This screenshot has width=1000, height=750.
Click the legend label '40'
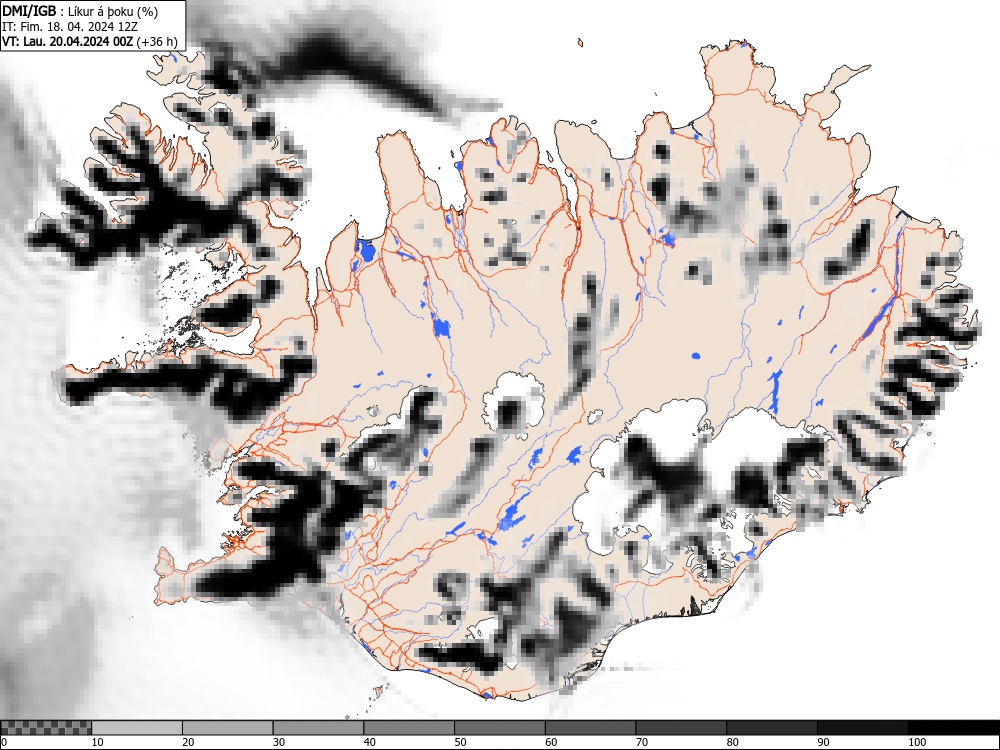point(369,742)
